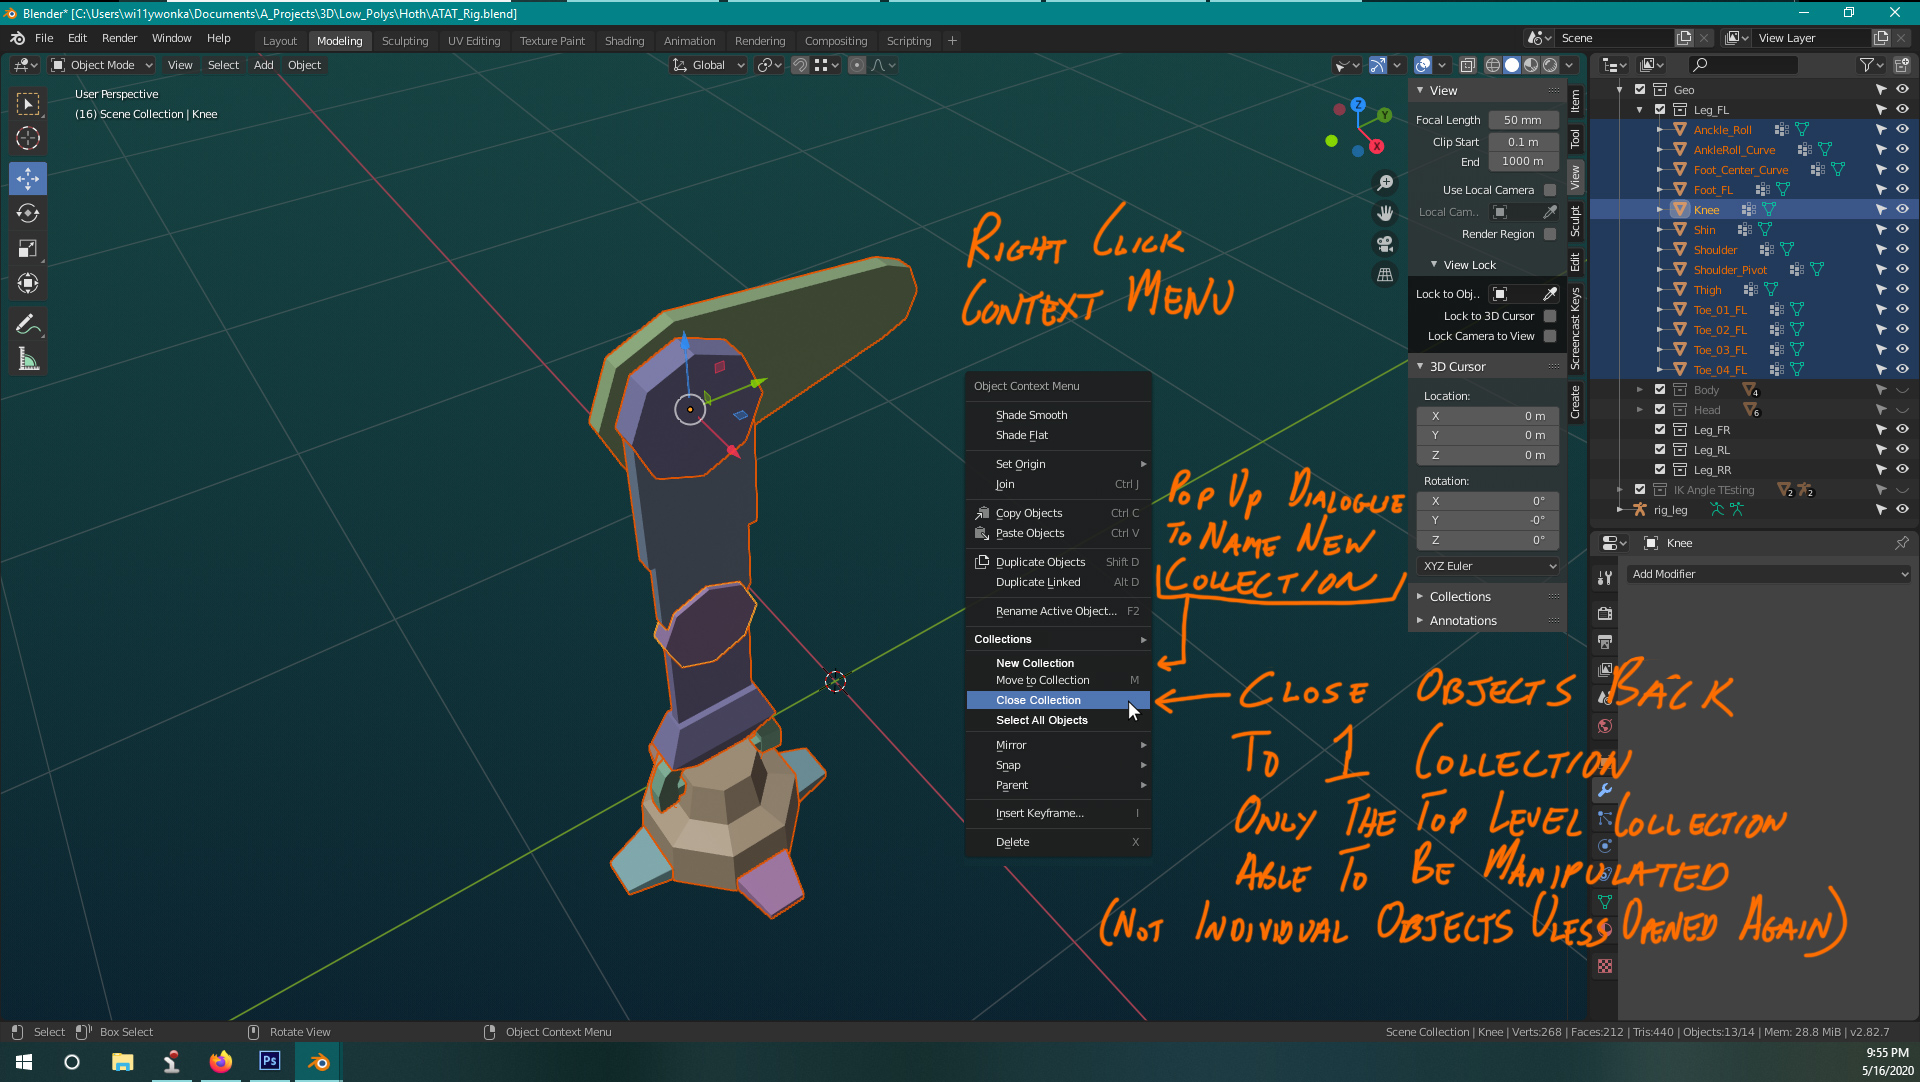
Task: Click the outliner search field
Action: pyautogui.click(x=1743, y=65)
